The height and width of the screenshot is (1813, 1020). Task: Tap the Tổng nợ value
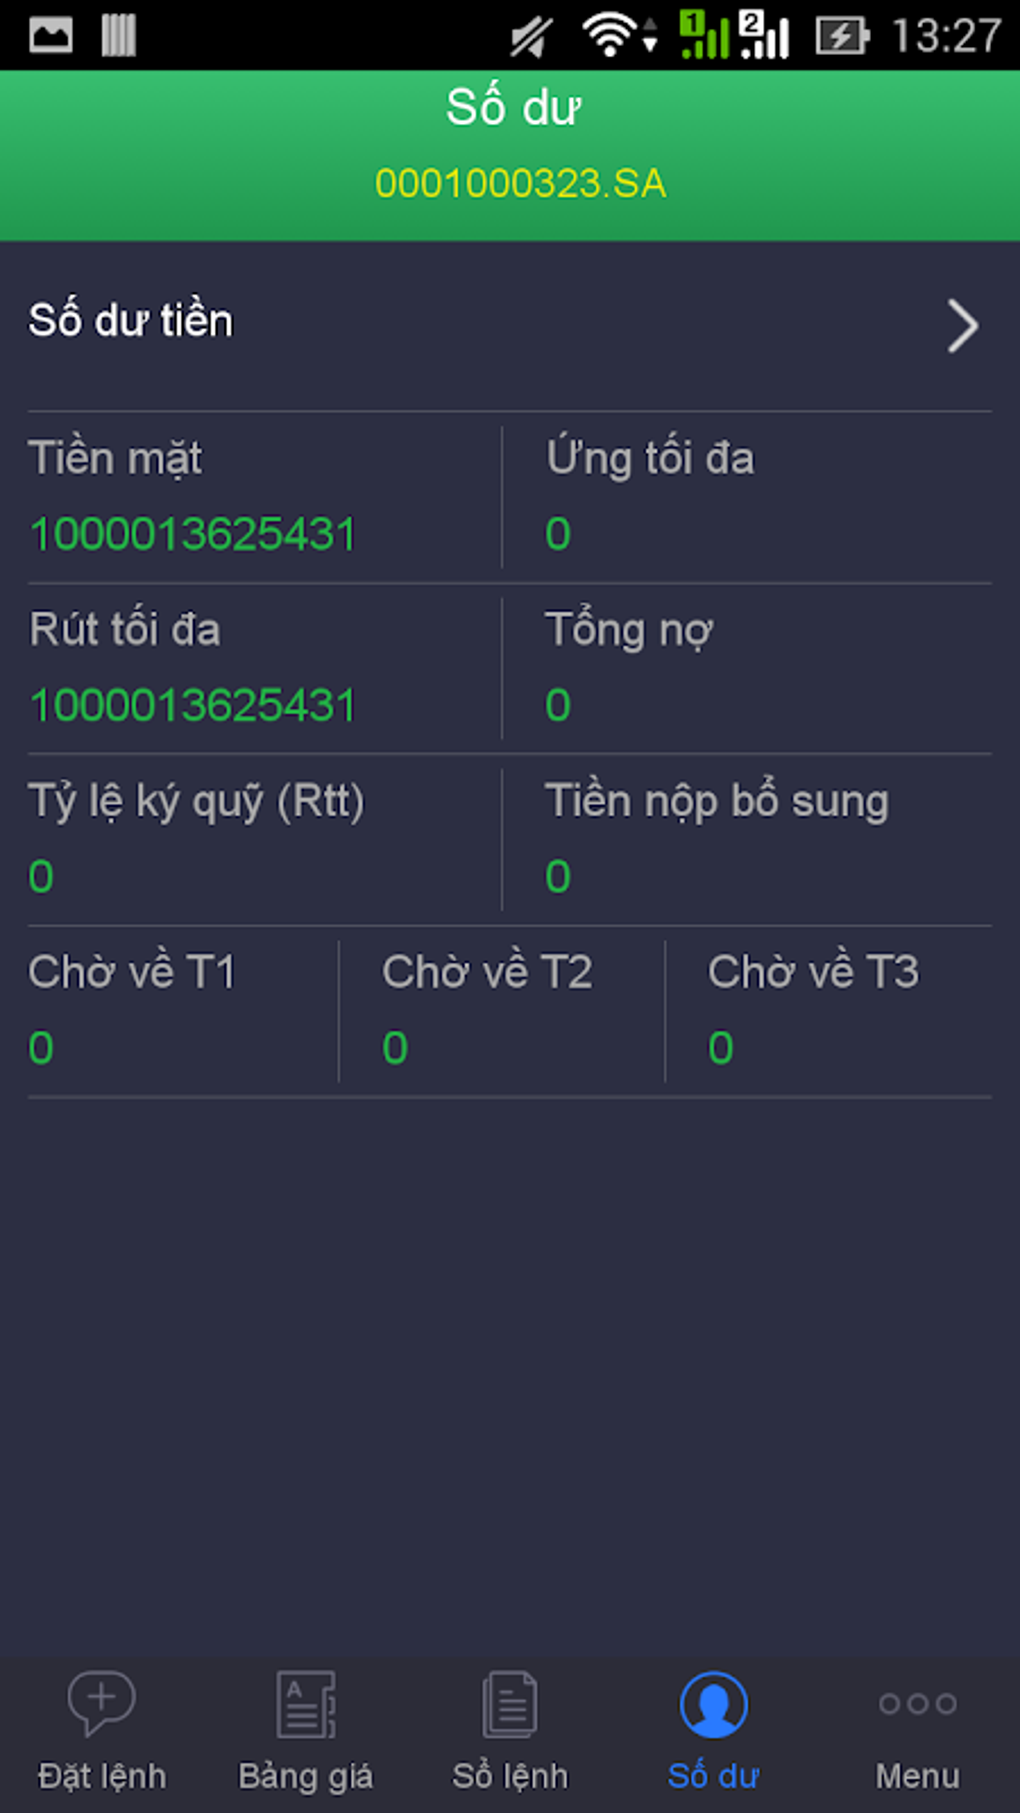click(558, 705)
